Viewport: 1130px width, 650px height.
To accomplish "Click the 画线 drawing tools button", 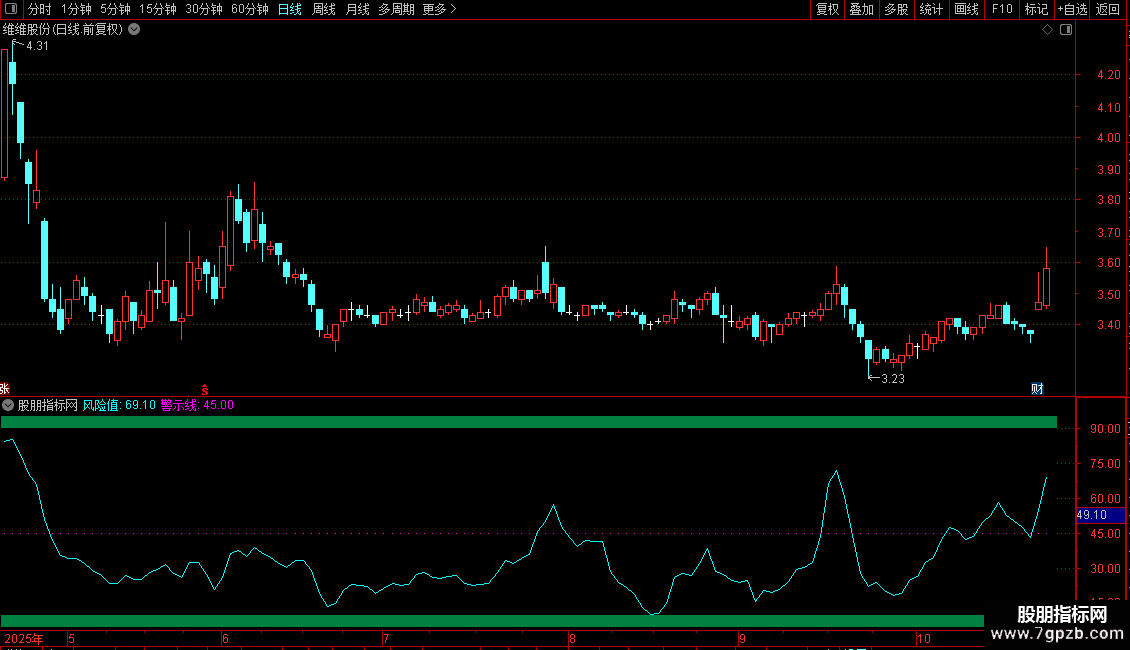I will [x=966, y=9].
